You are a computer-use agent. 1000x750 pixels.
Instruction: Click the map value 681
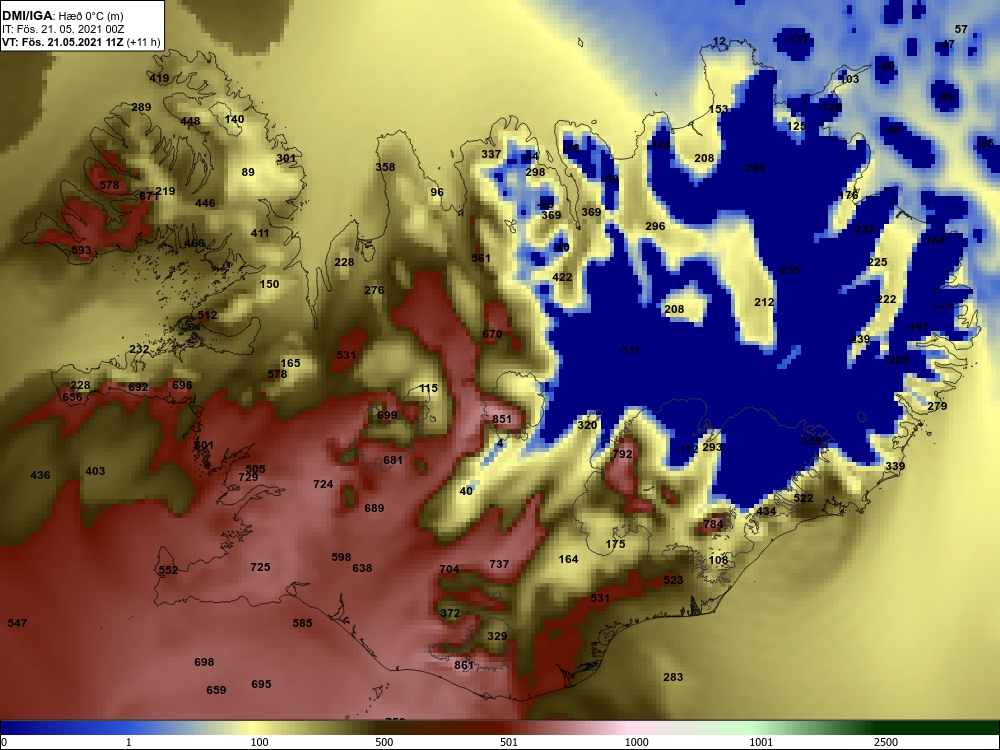click(393, 460)
